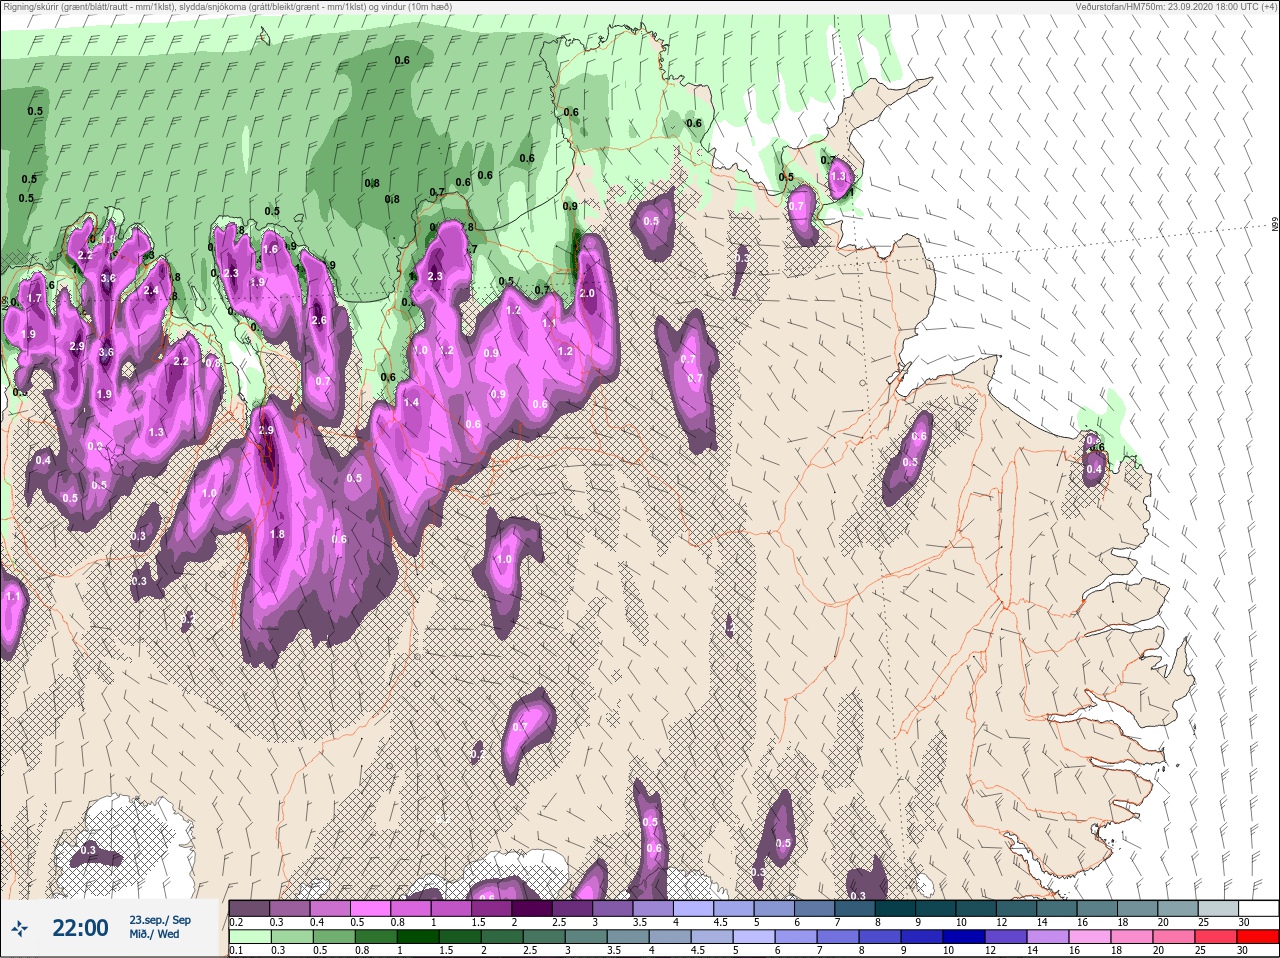
Task: Select the white swatch above 30 in the top legend row
Action: [1258, 907]
